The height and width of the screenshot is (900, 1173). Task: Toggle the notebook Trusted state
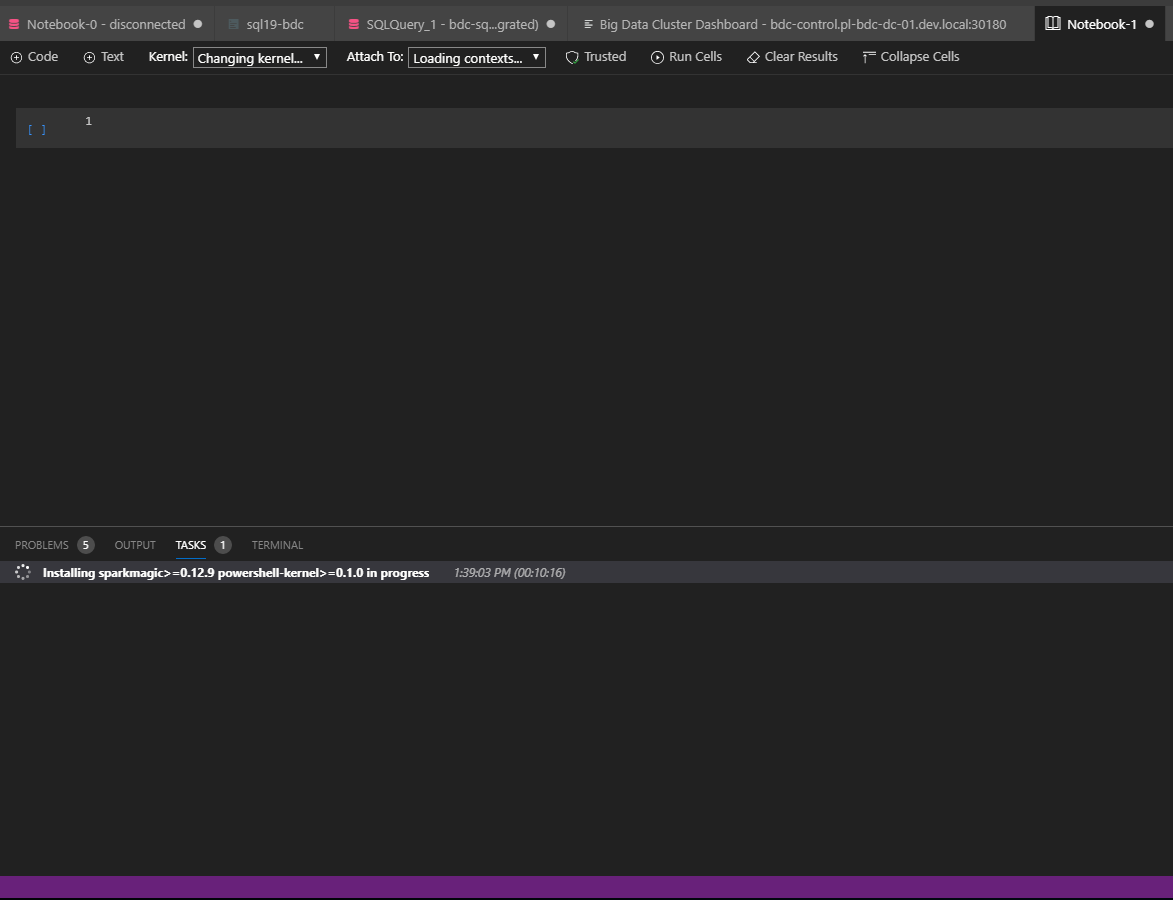tap(596, 57)
